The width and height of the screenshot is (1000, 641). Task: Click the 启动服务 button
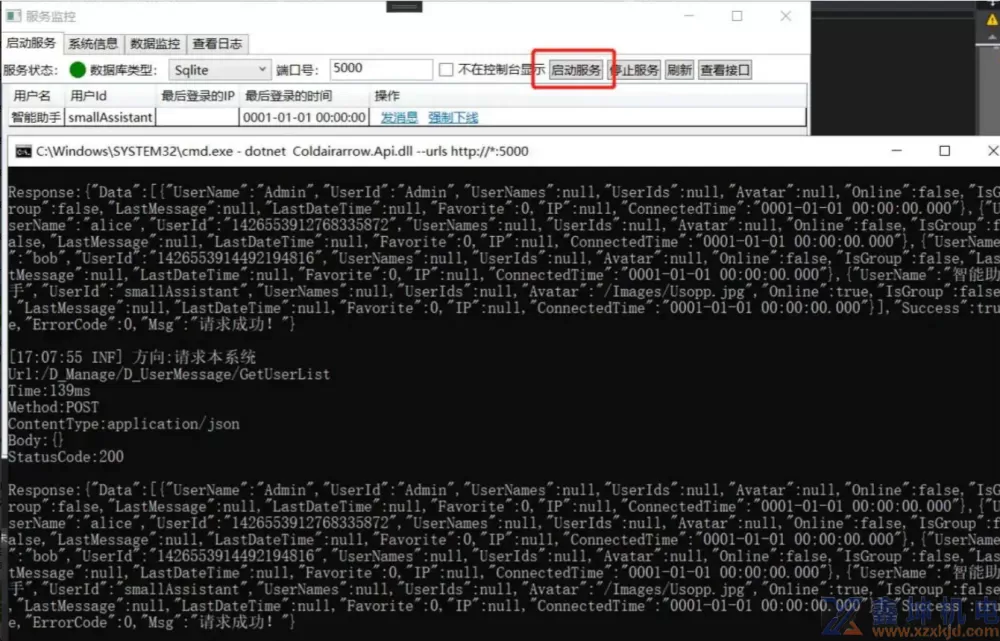tap(576, 70)
